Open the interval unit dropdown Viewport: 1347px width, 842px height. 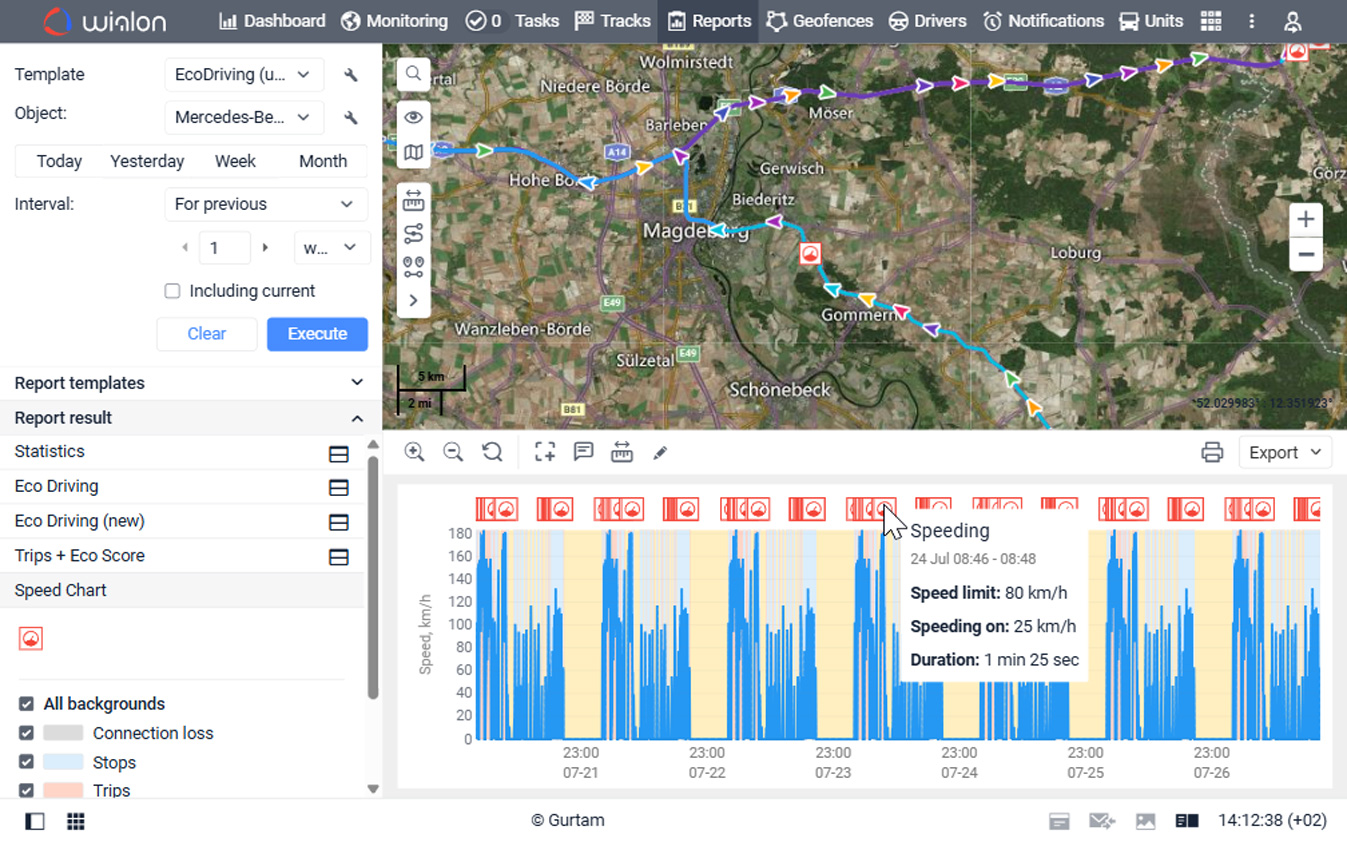coord(331,247)
